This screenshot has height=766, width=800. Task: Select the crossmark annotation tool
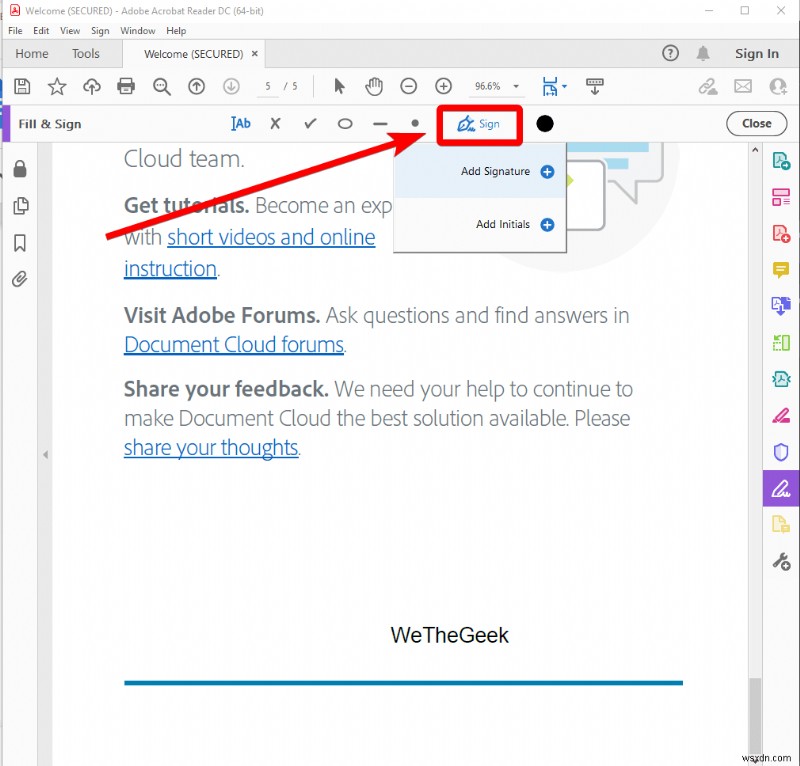[275, 123]
